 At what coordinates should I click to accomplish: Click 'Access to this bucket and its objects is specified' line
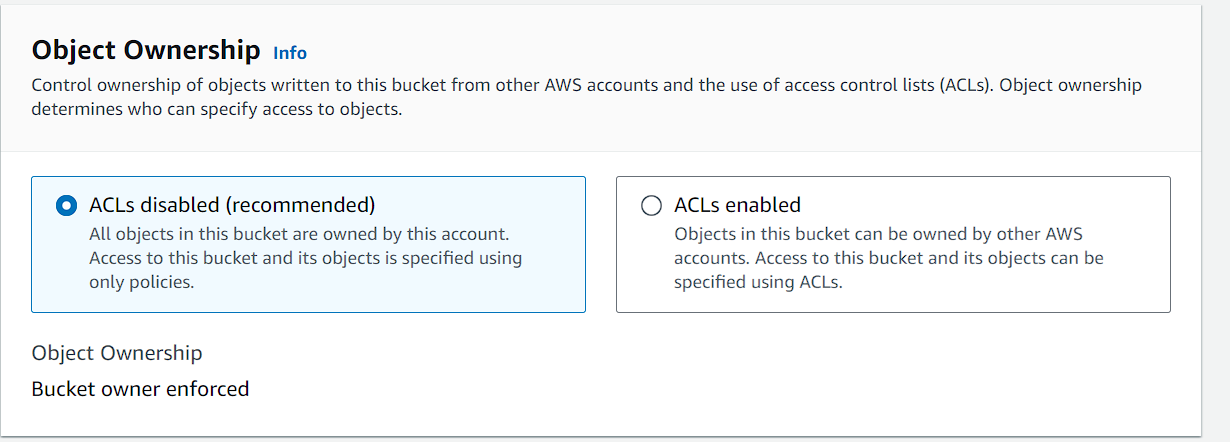306,258
